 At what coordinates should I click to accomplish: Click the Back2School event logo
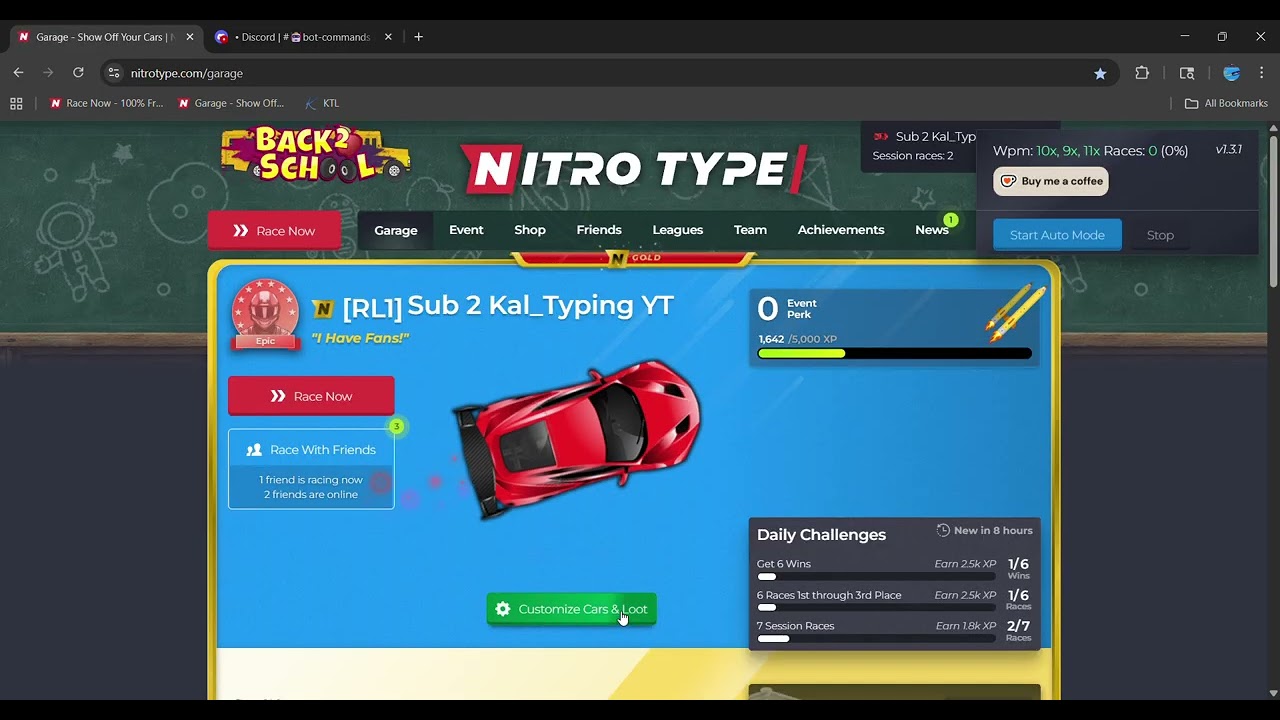(315, 153)
